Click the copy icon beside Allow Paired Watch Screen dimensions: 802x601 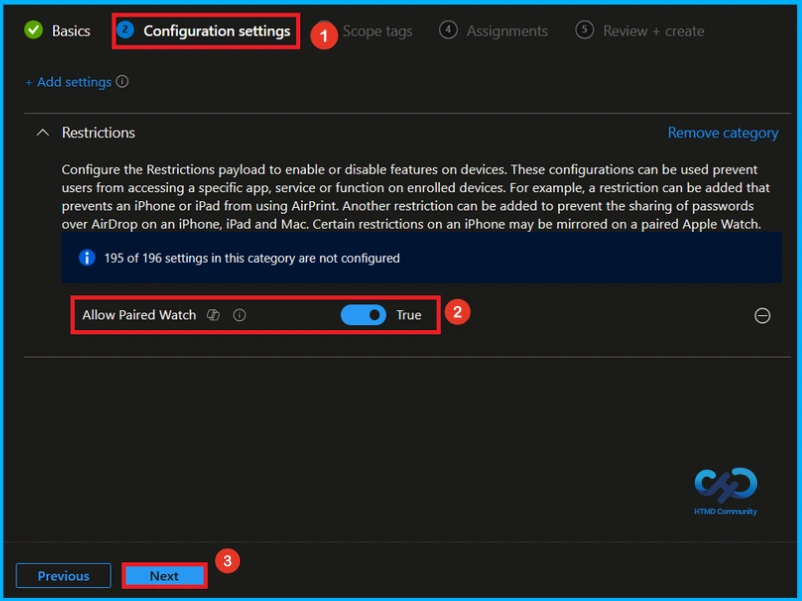(212, 315)
